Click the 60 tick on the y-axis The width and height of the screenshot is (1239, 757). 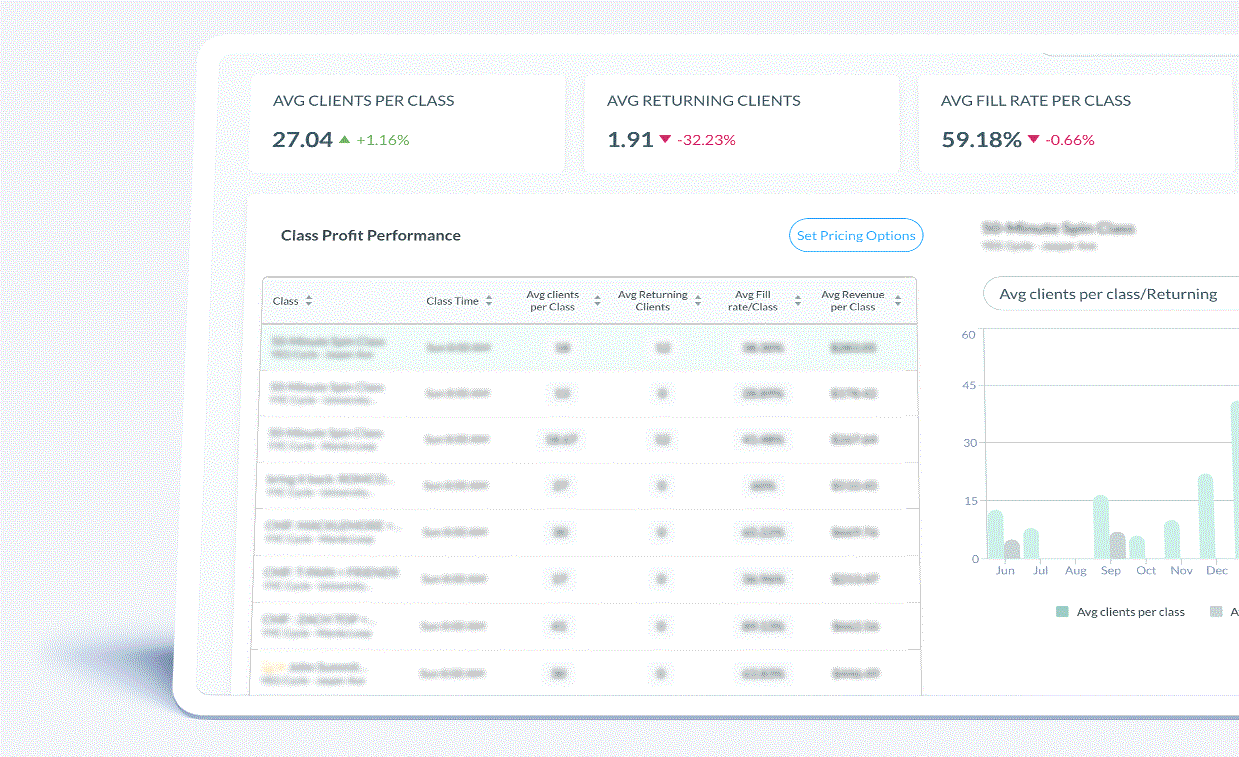(968, 335)
